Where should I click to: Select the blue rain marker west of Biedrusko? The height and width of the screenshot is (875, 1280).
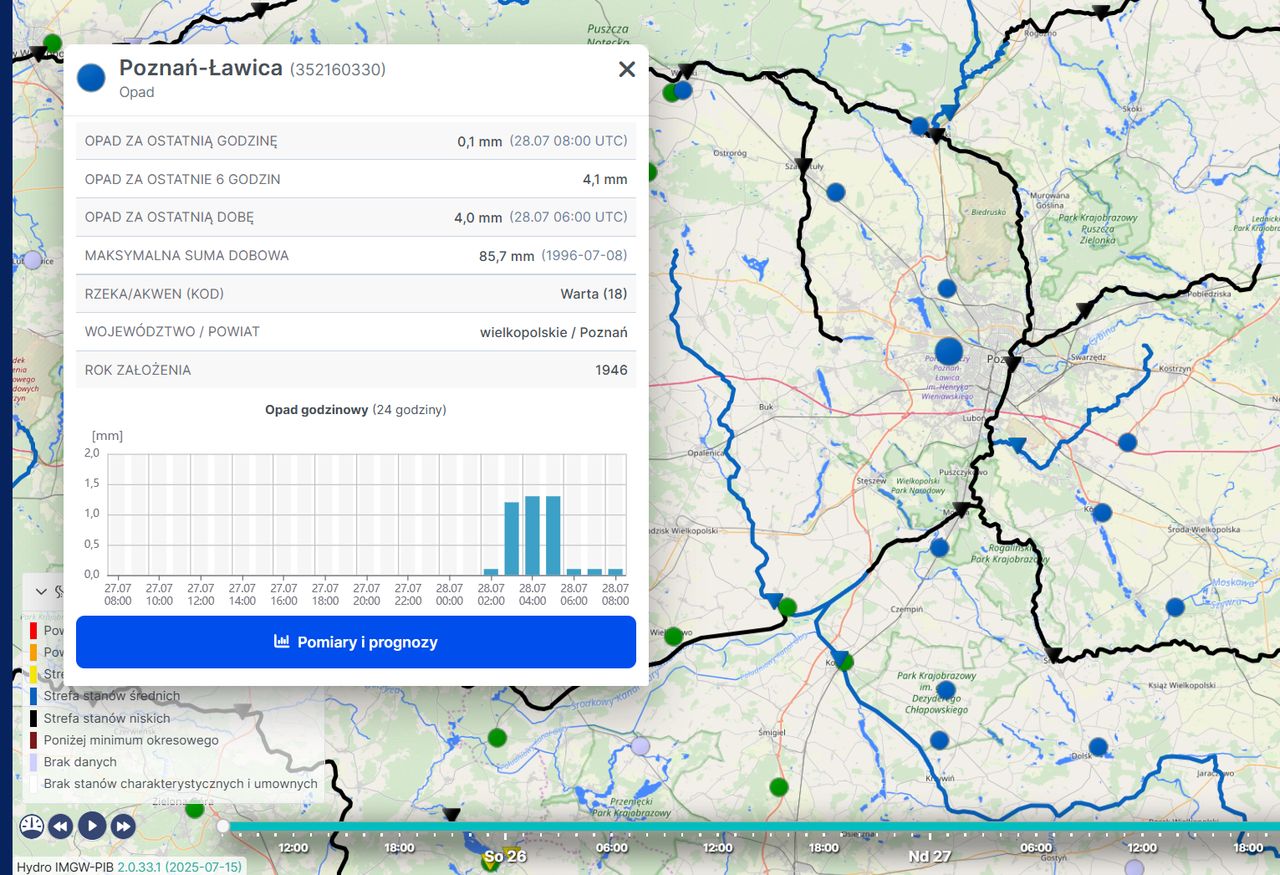947,288
